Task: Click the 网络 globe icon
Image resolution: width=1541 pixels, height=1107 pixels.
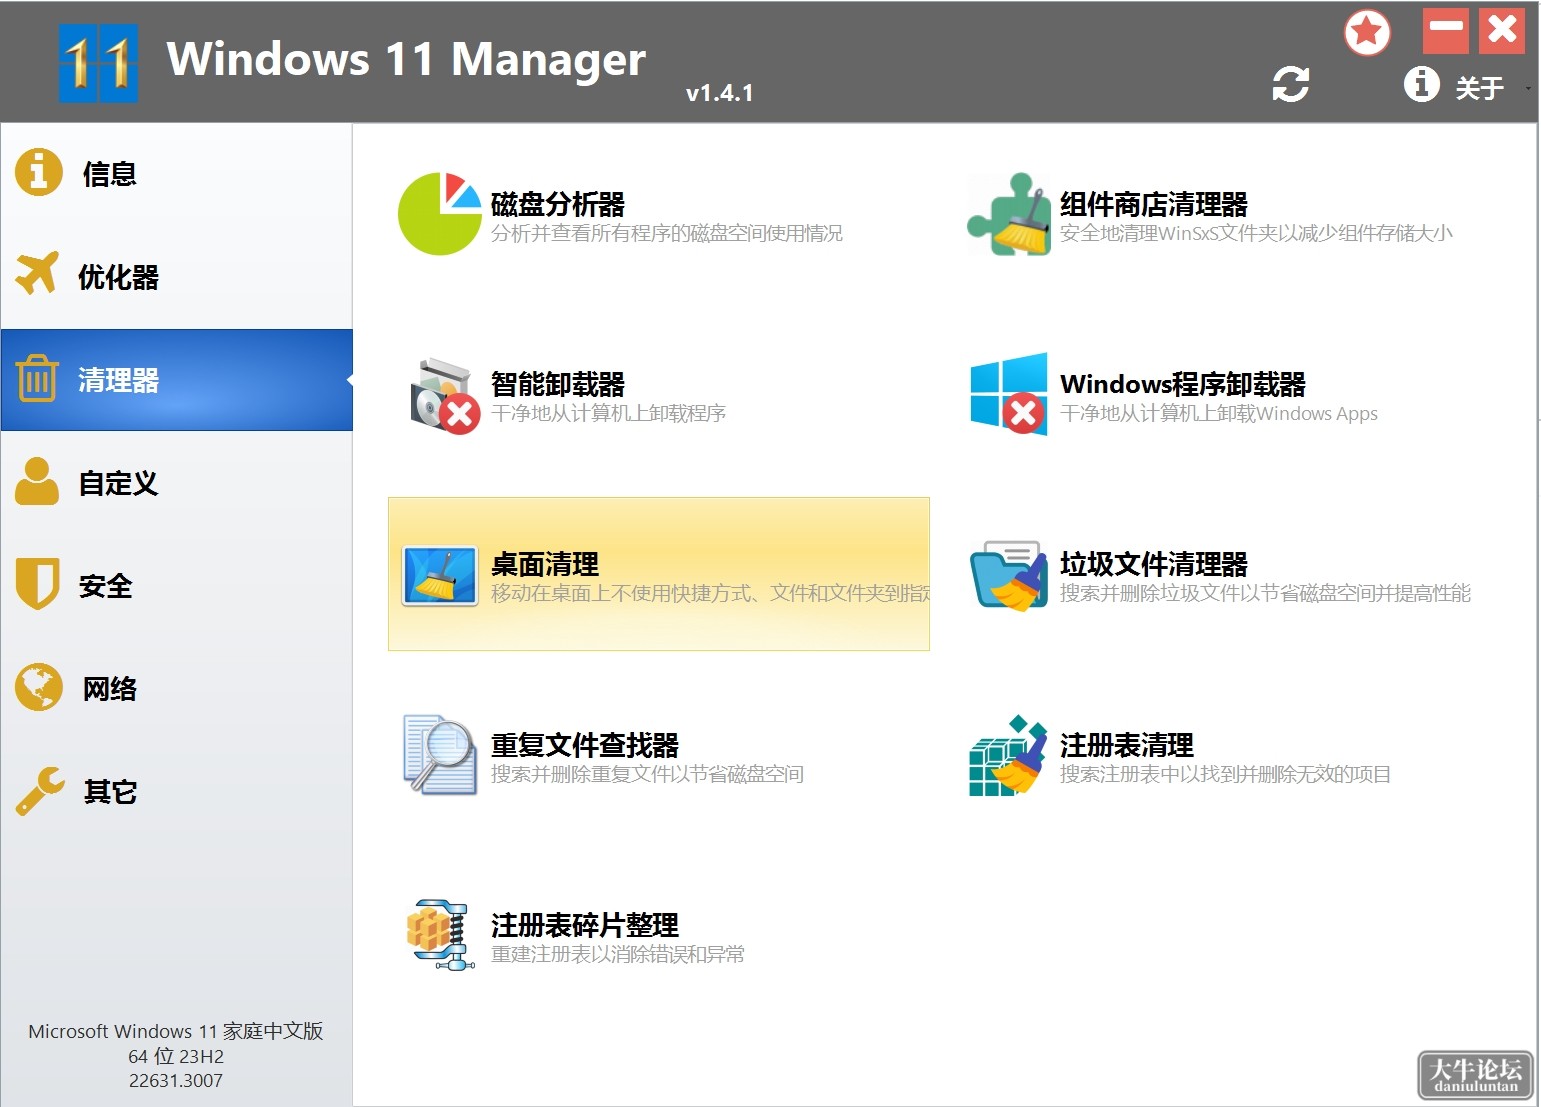Action: coord(39,687)
